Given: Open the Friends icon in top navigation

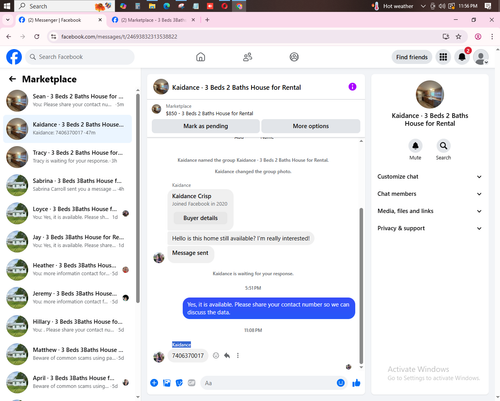Looking at the screenshot, I should click(247, 57).
